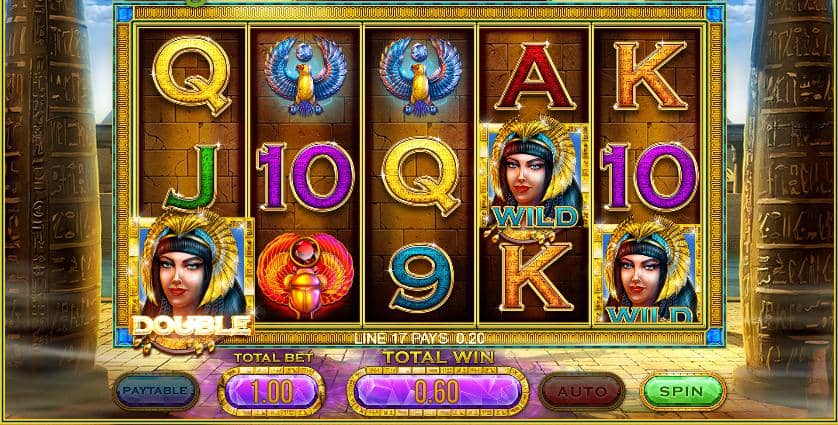
Task: Open the PAYTABLE
Action: click(x=156, y=391)
